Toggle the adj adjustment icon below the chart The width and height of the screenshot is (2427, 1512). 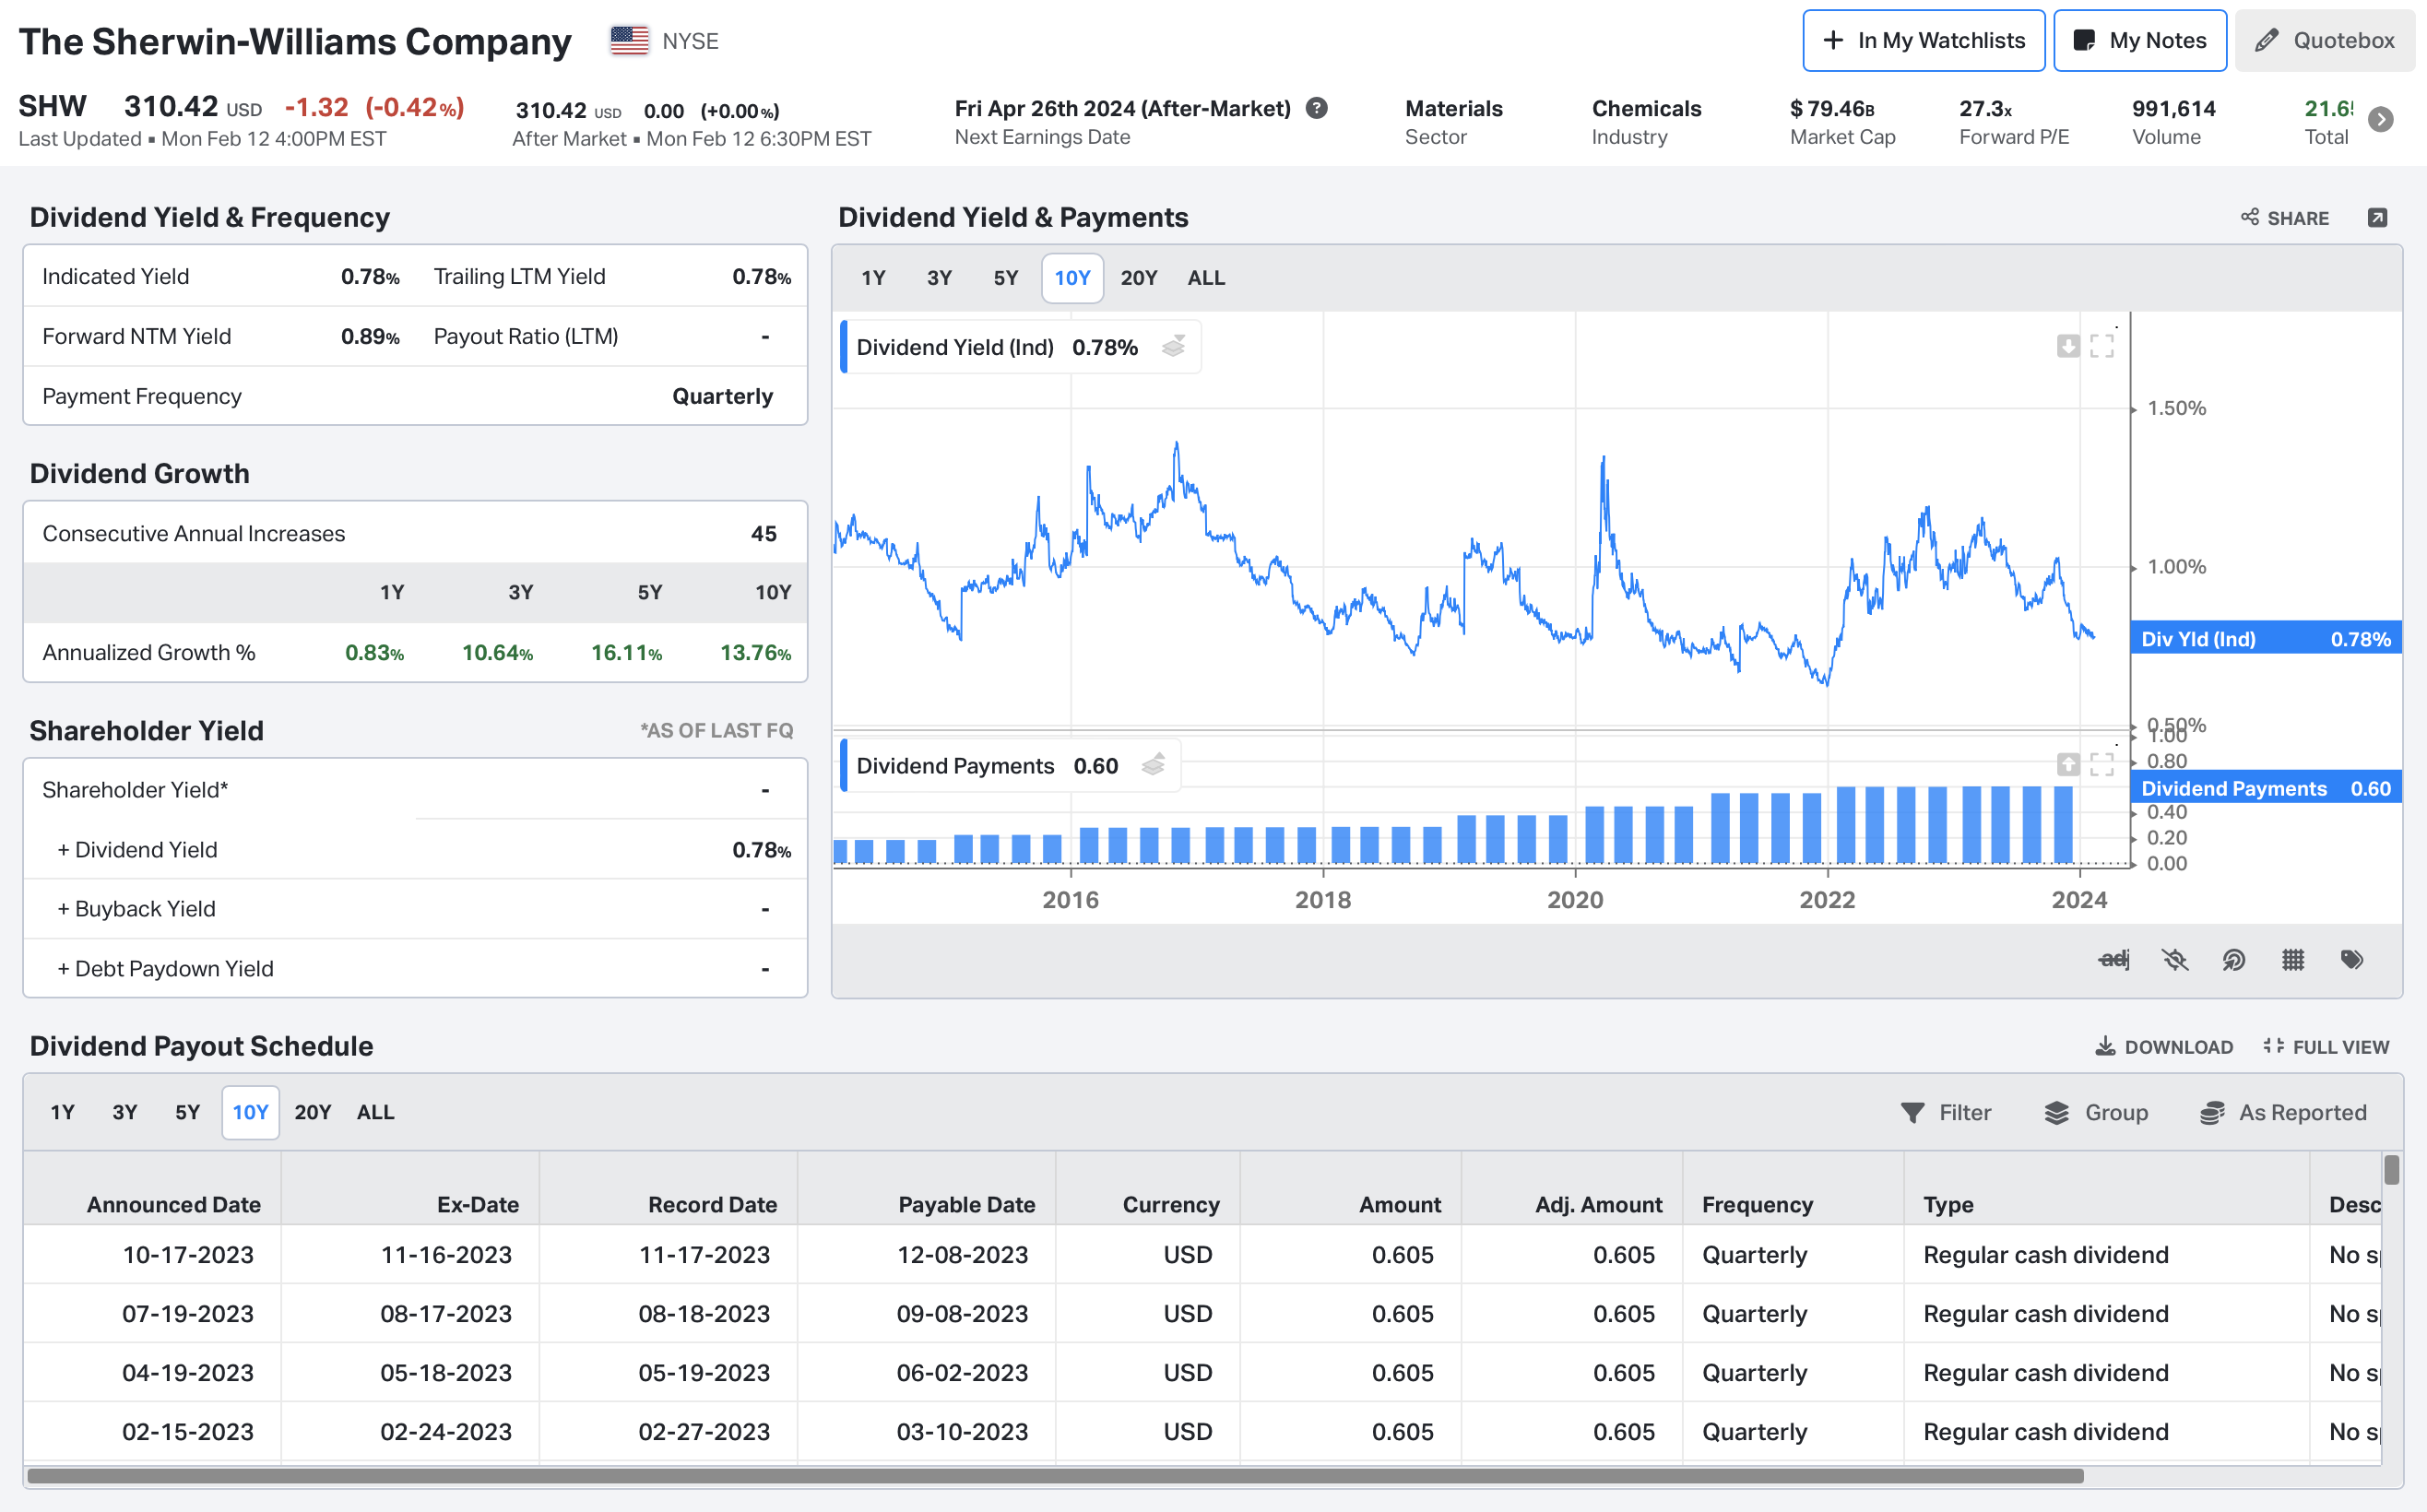[2114, 960]
